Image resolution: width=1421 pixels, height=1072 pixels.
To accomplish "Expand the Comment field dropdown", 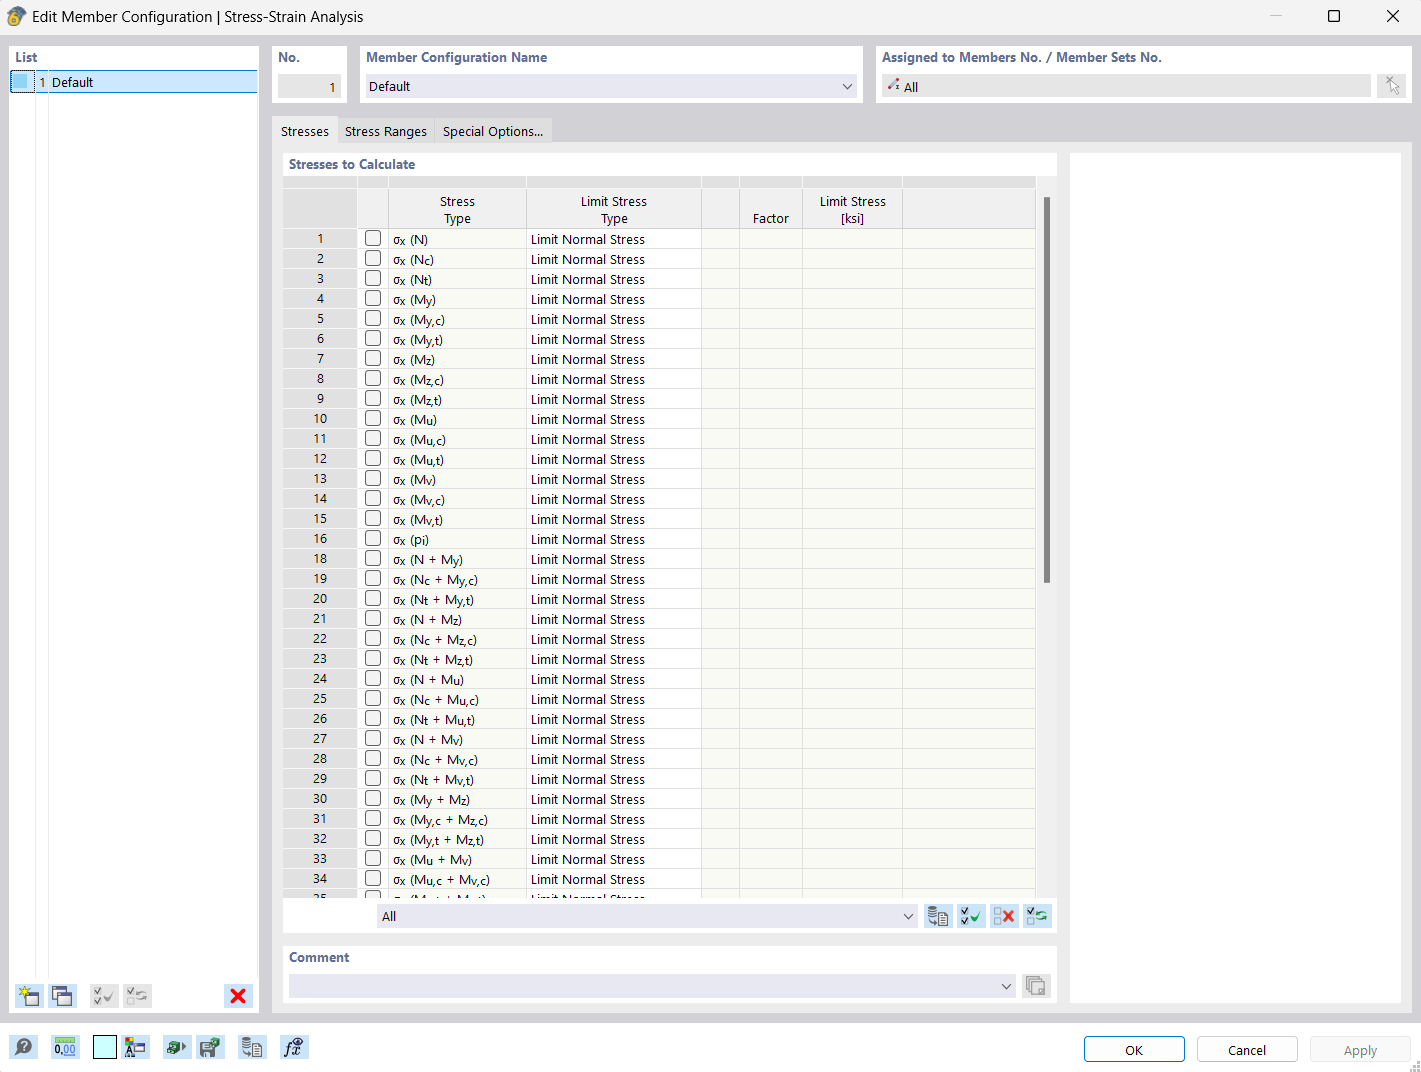I will coord(1006,986).
